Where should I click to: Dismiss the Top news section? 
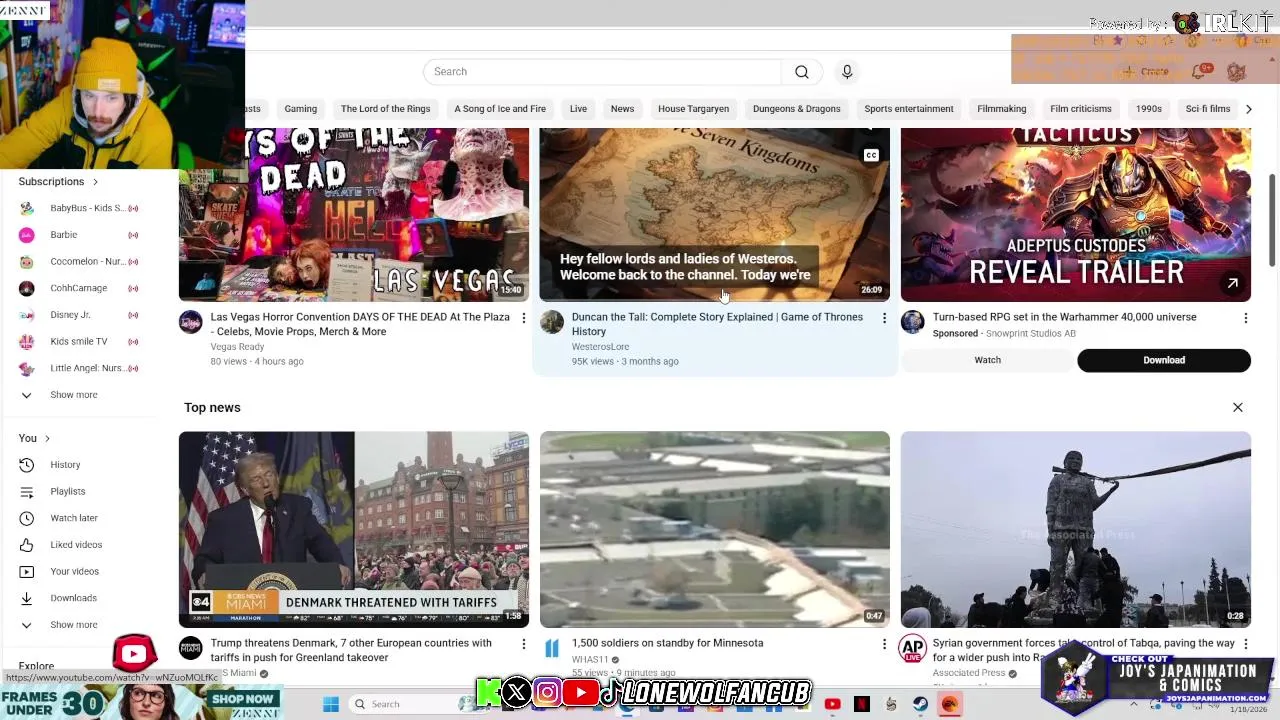1238,408
